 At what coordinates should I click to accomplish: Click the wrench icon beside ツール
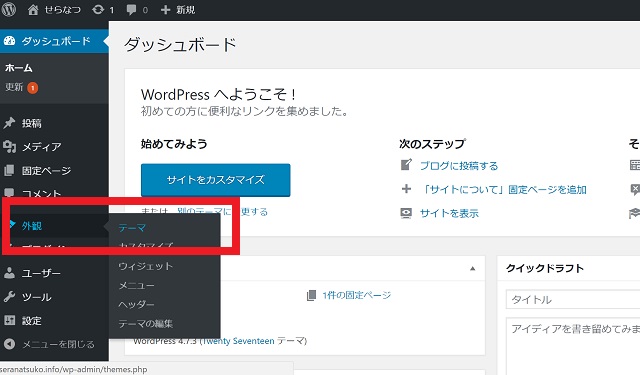pos(9,297)
